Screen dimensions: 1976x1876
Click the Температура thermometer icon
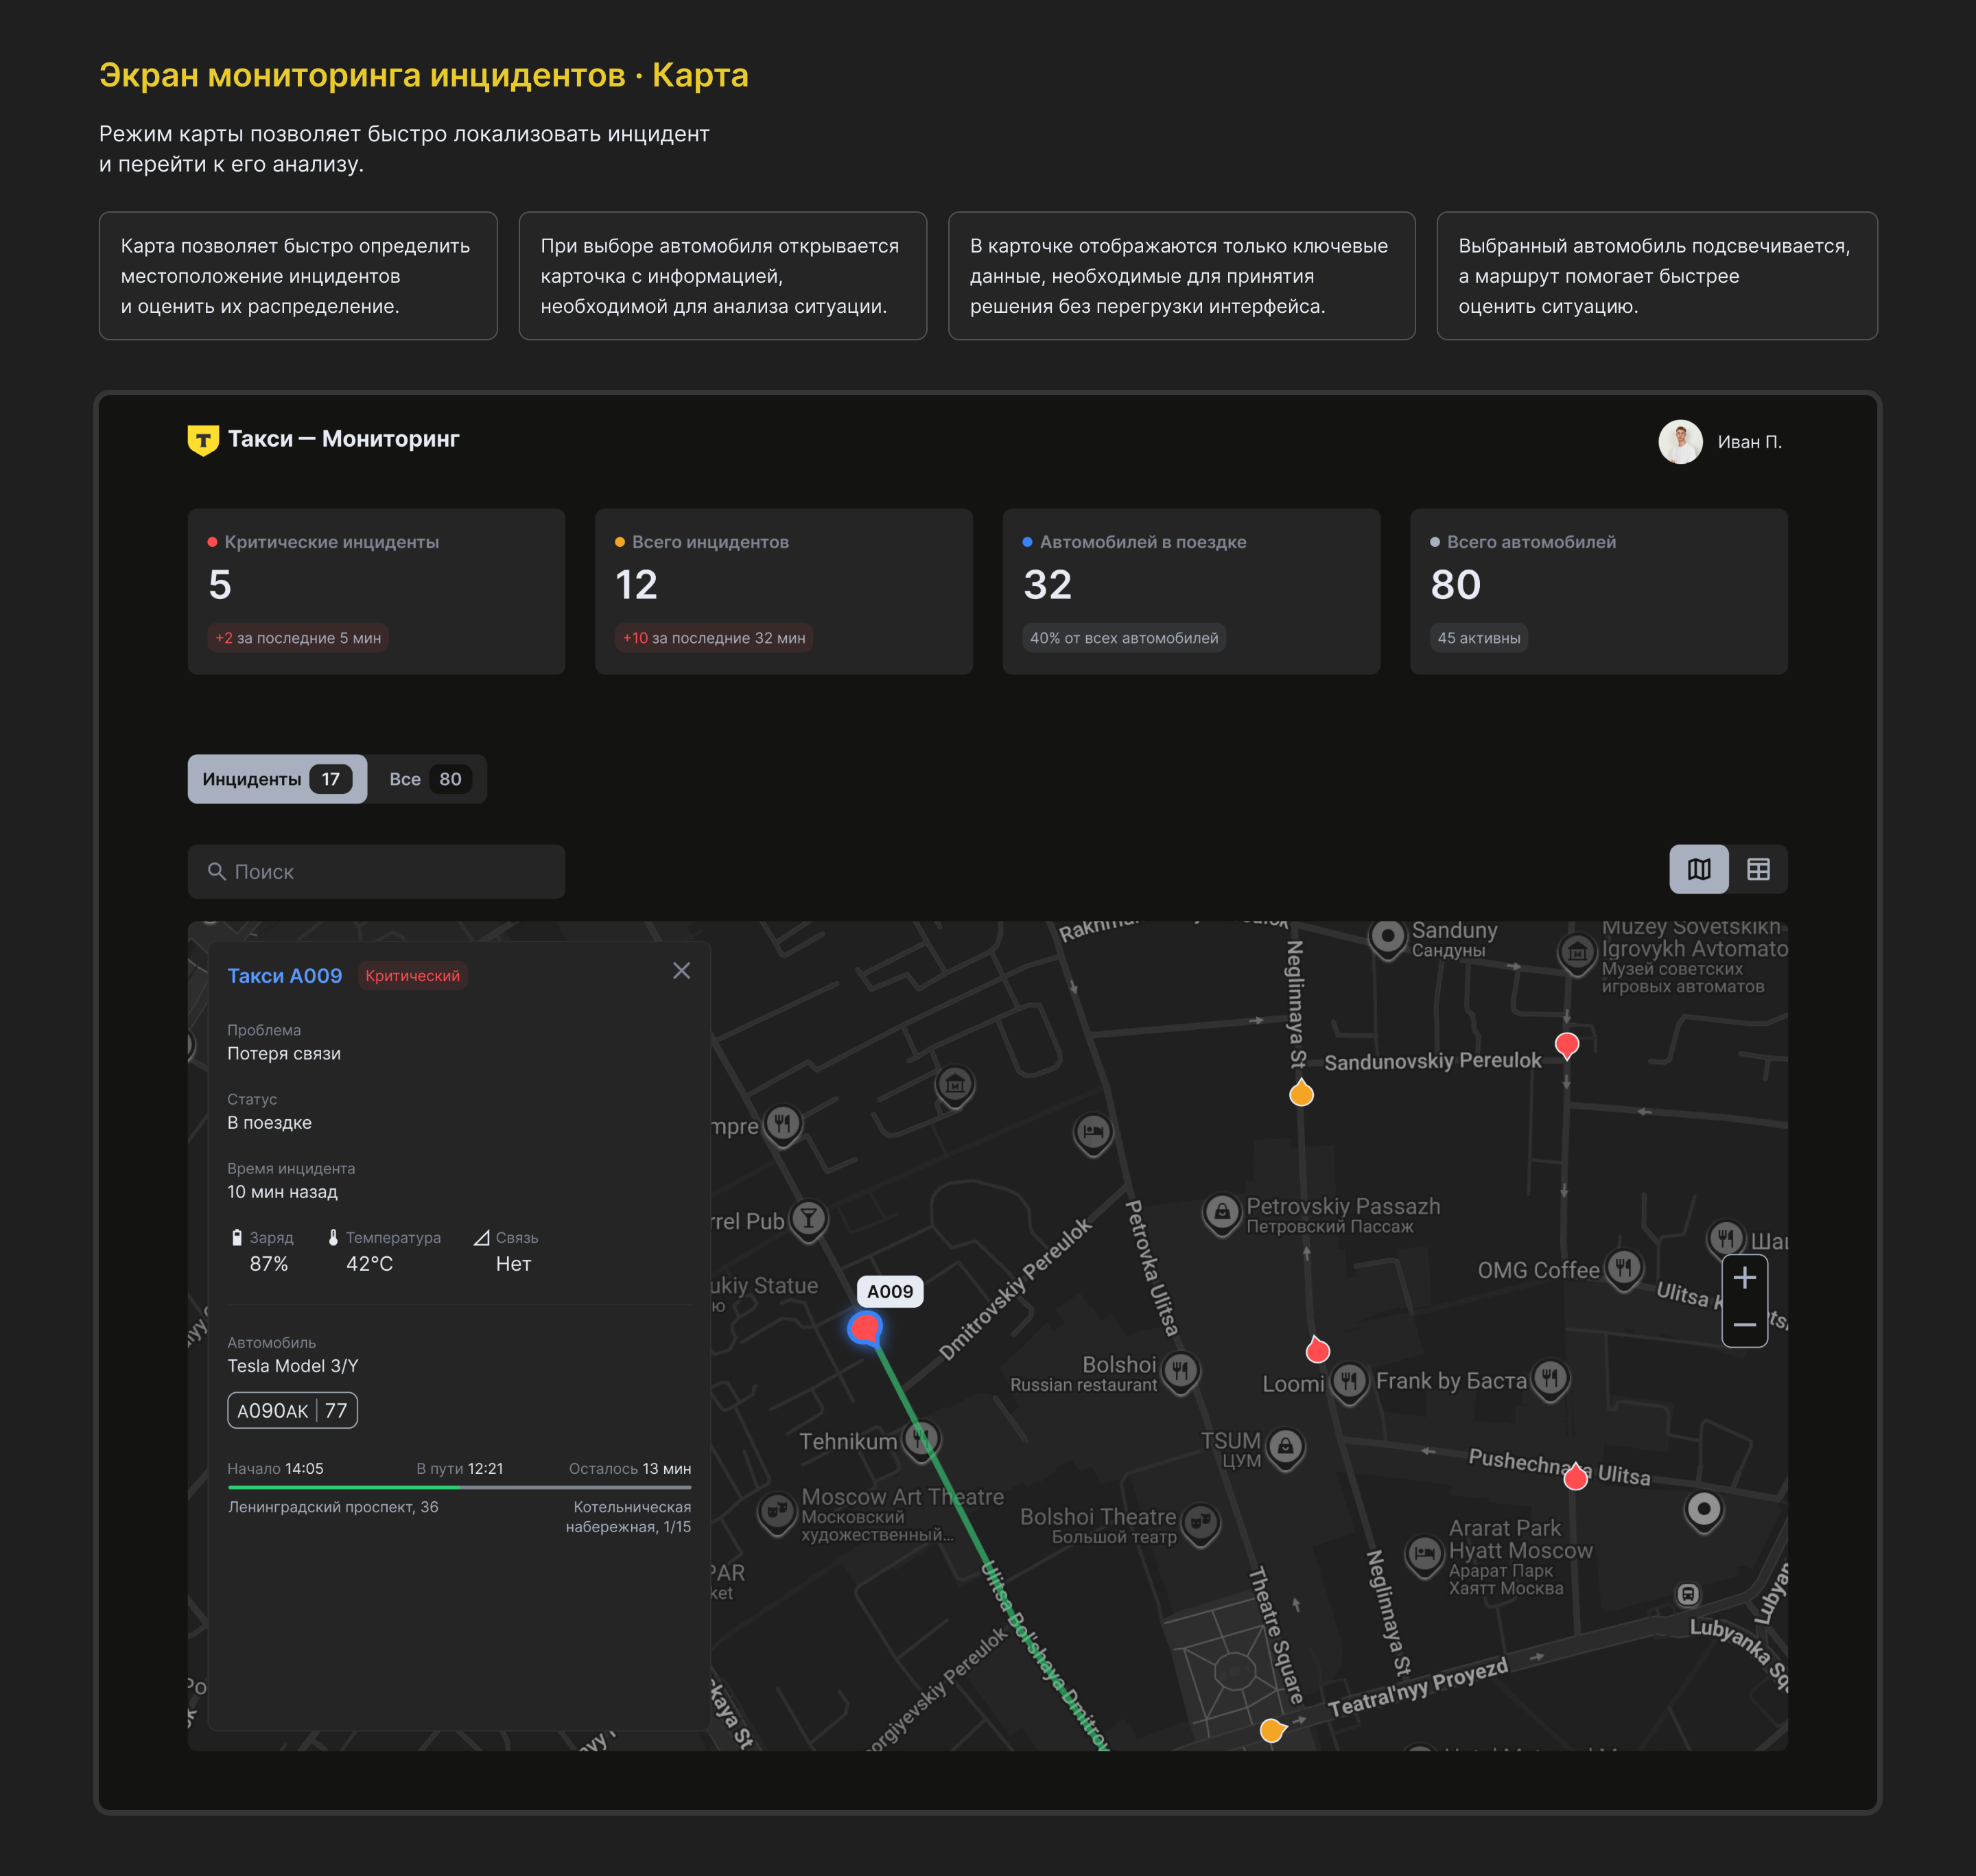pyautogui.click(x=333, y=1238)
